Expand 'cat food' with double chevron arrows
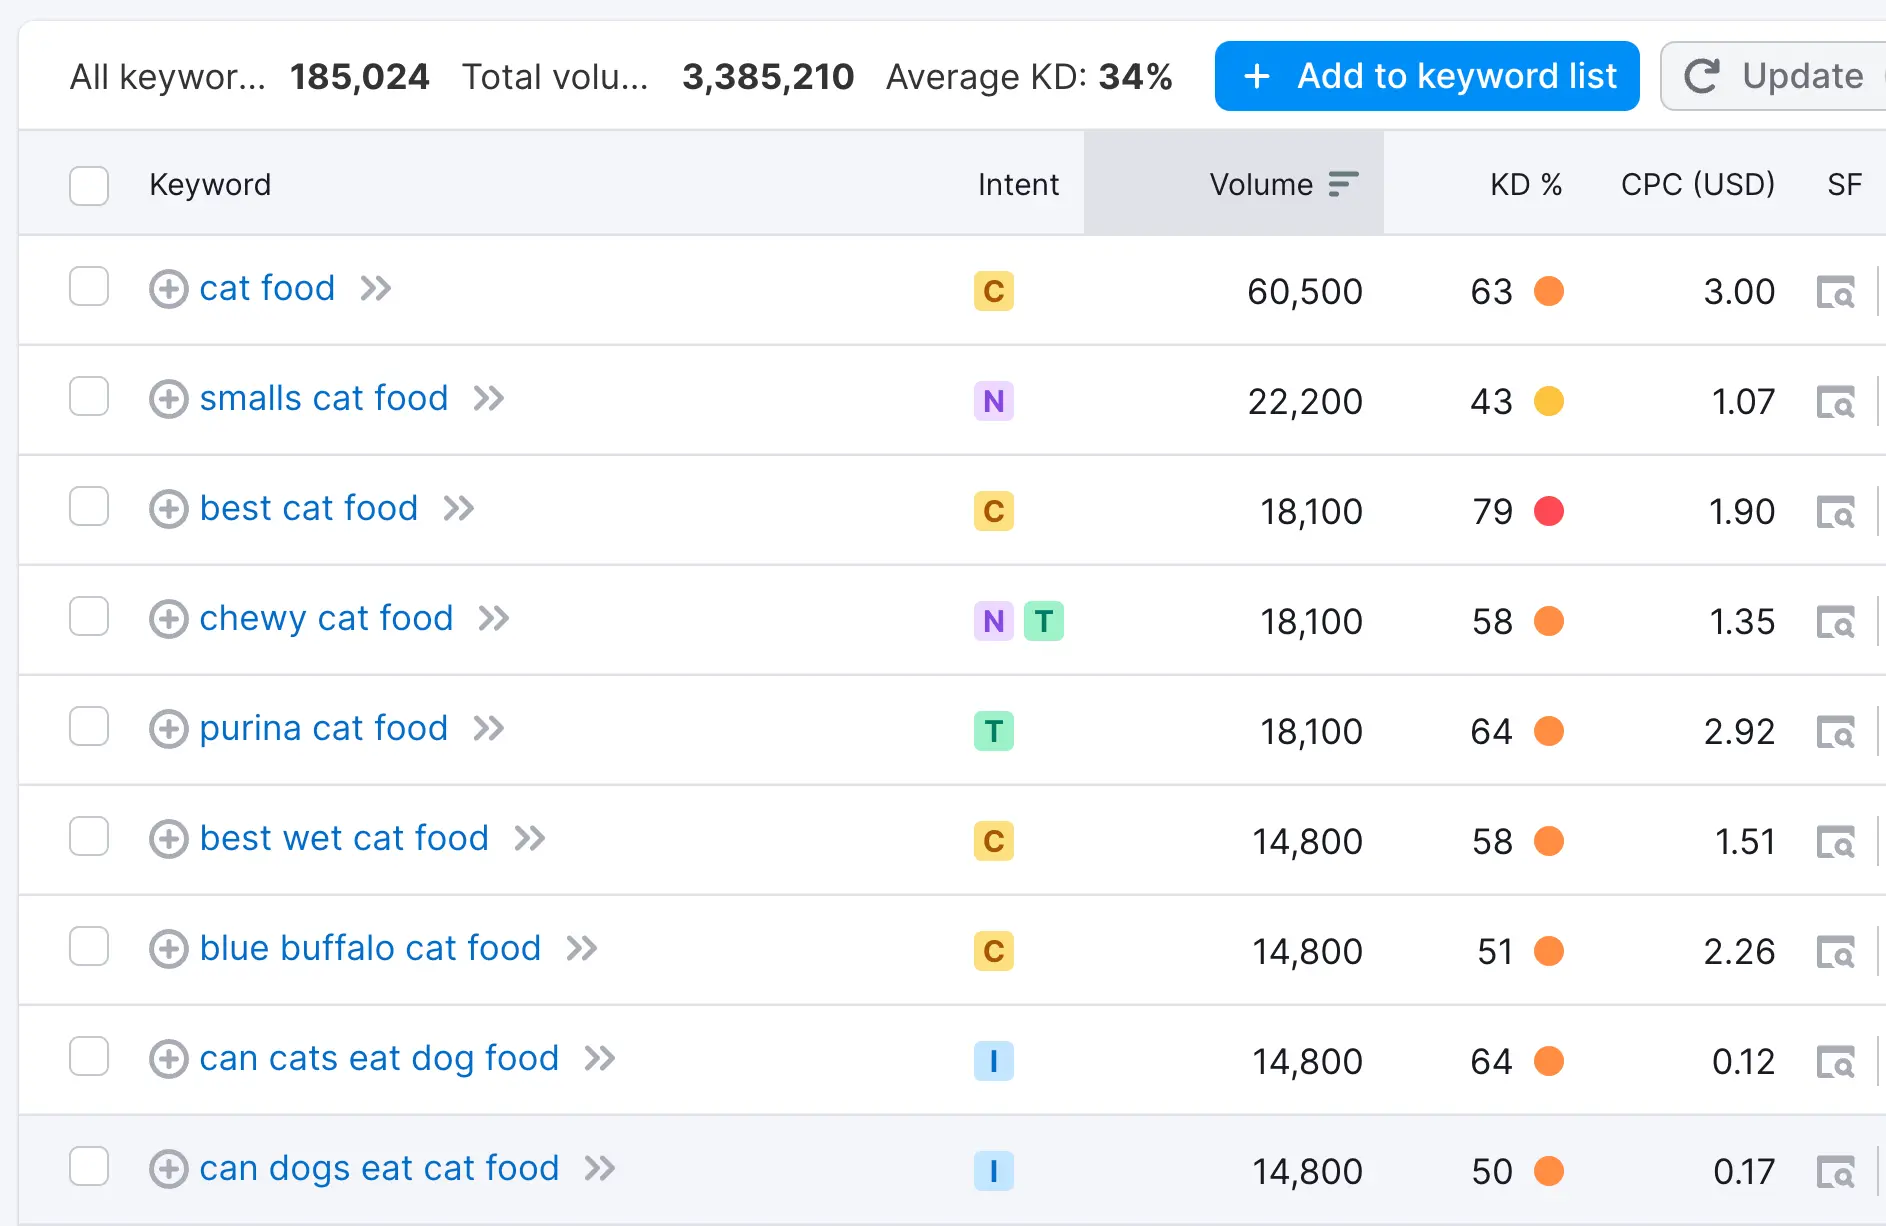 [376, 289]
